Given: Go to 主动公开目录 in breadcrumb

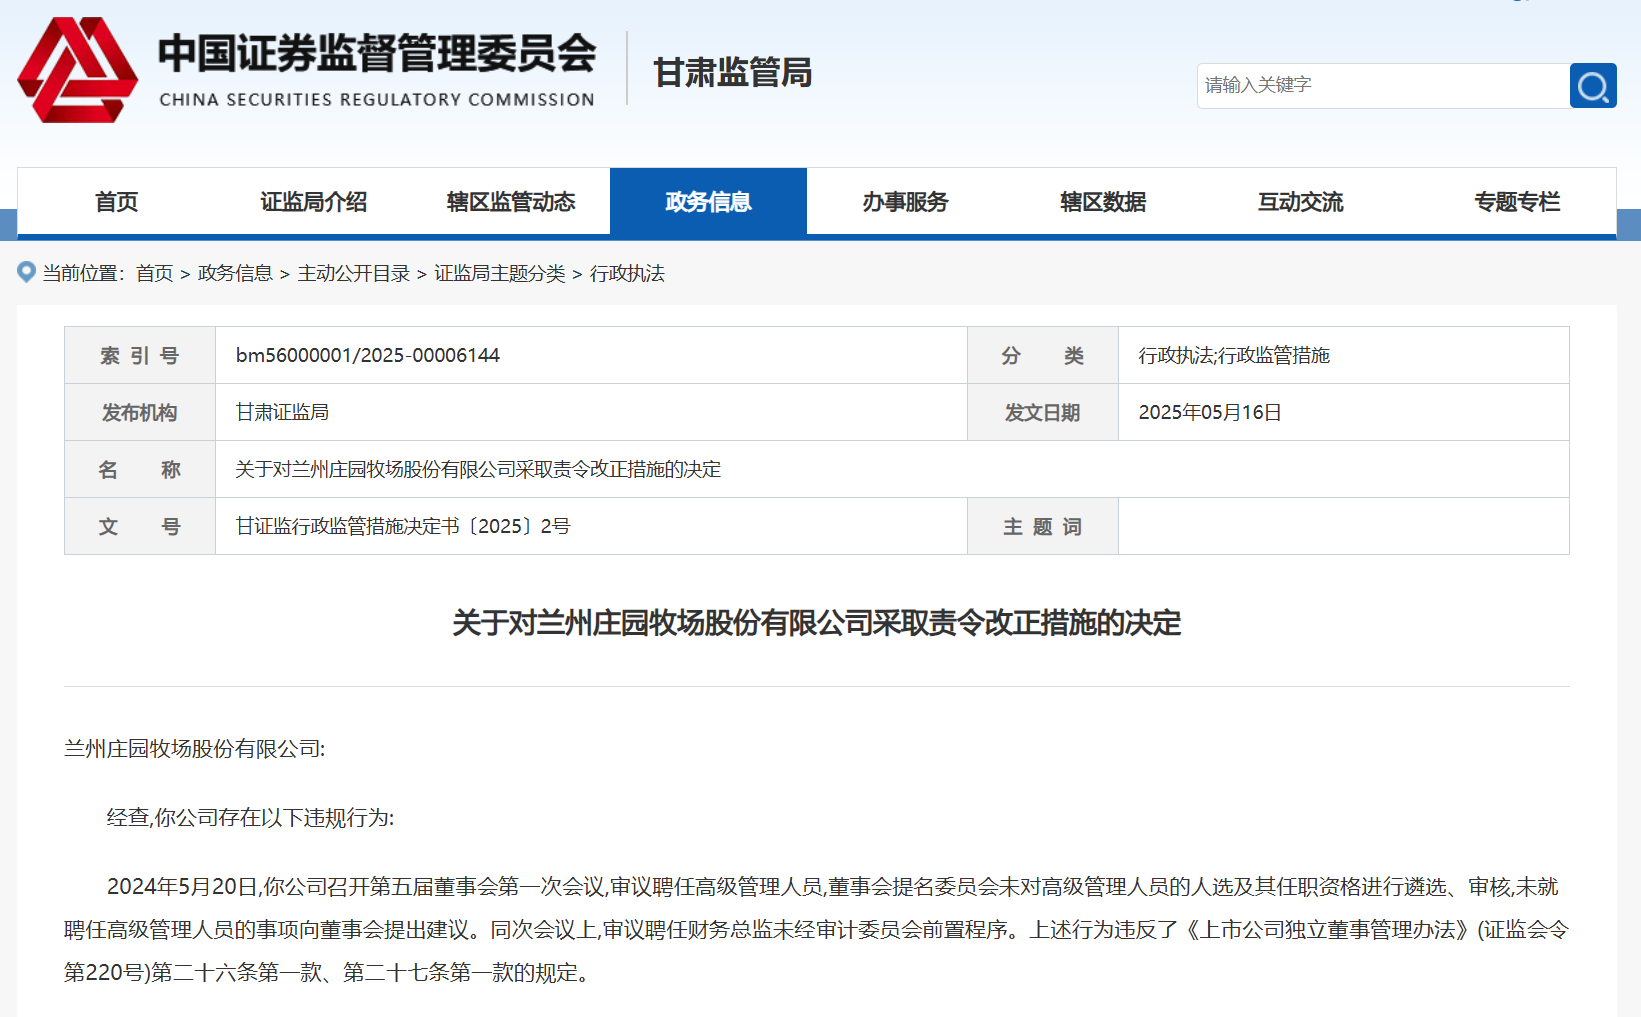Looking at the screenshot, I should coord(353,273).
